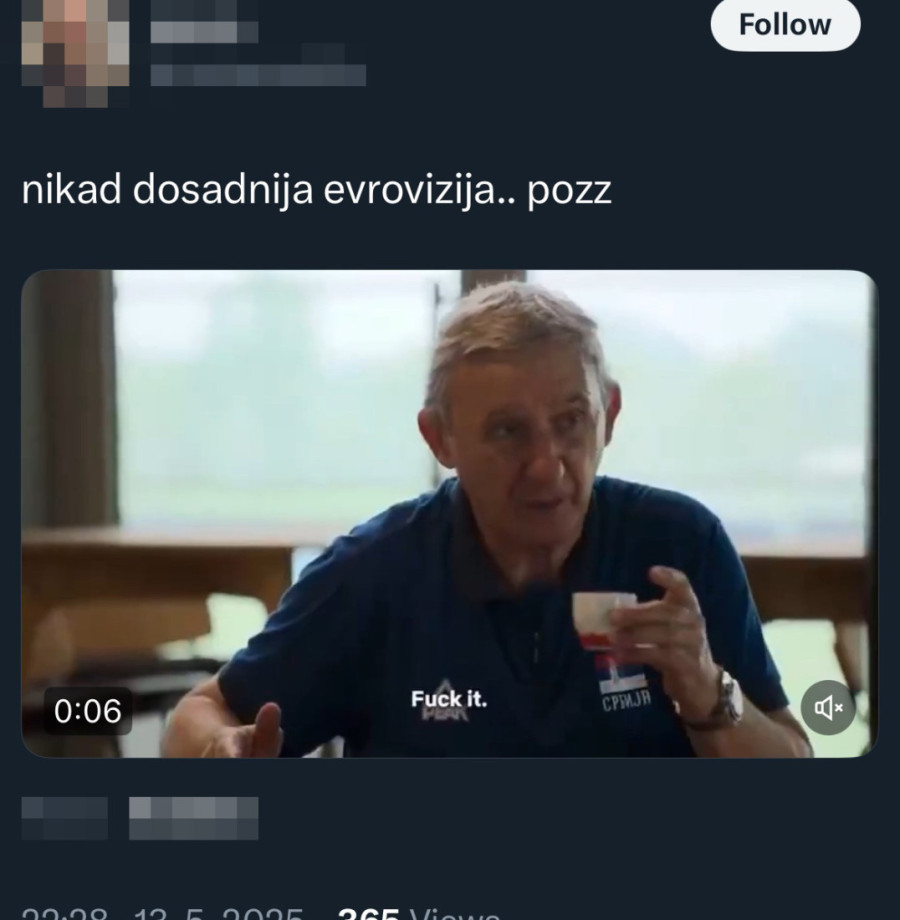The image size is (900, 920).
Task: Open the pixelated profile avatar
Action: pos(75,53)
